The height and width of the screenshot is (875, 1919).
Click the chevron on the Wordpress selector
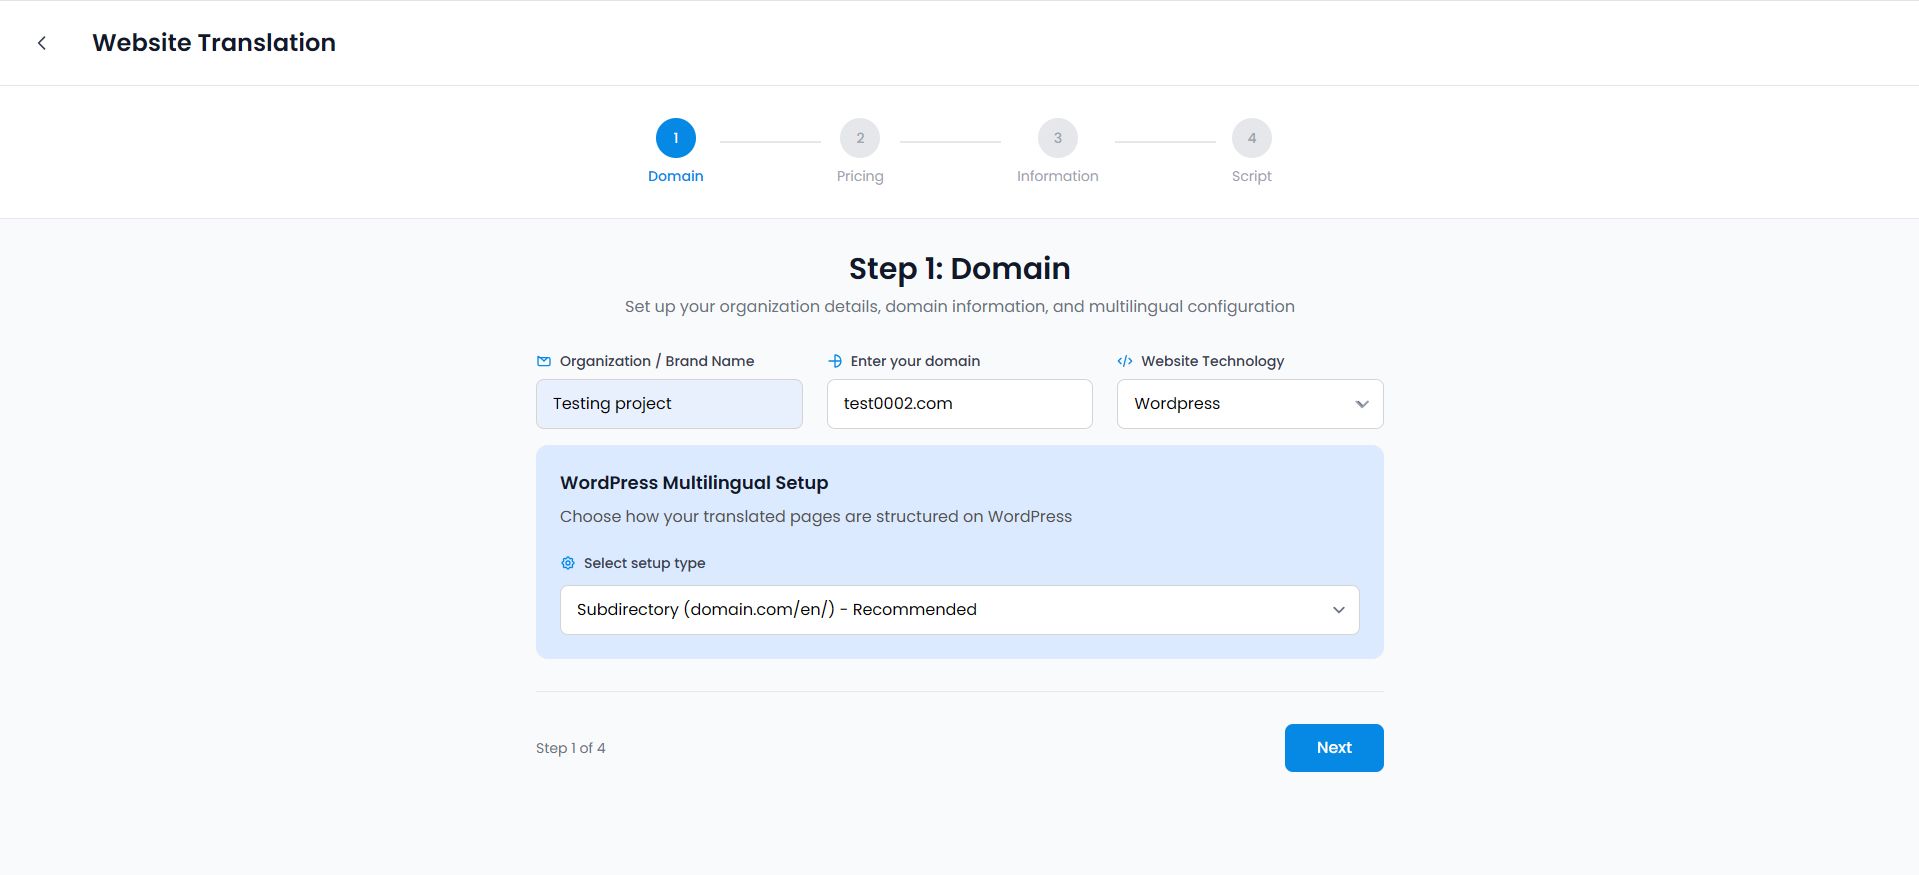pos(1361,404)
